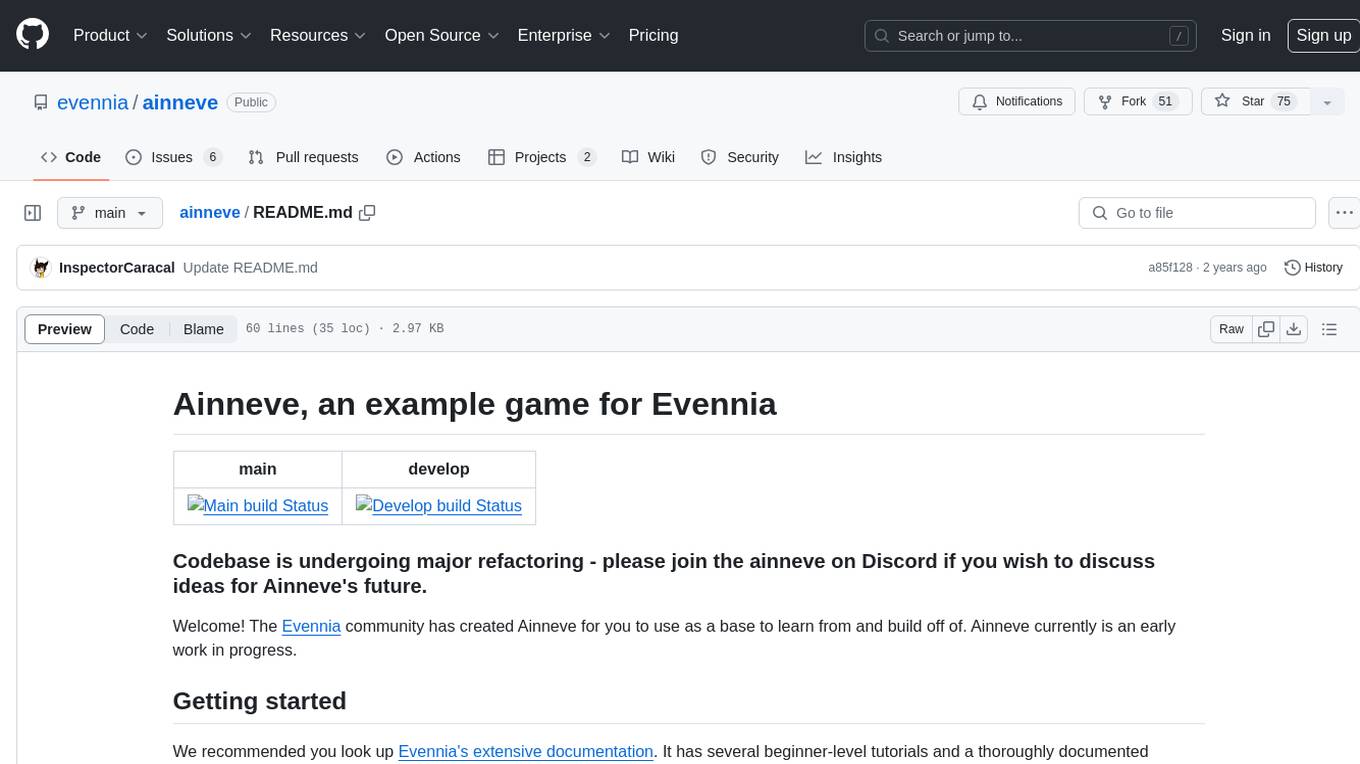Expand the Product menu
Image resolution: width=1360 pixels, height=764 pixels.
pyautogui.click(x=110, y=35)
